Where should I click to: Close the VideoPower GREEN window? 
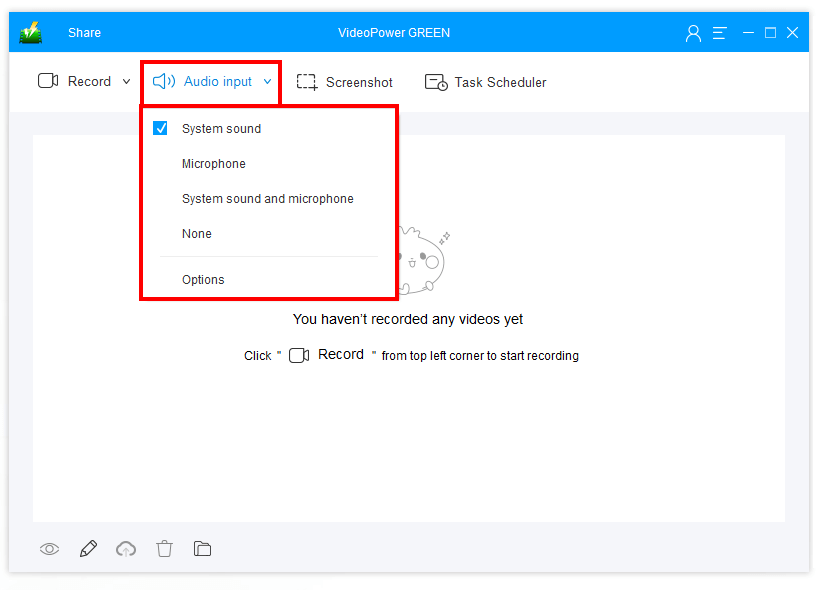[793, 32]
